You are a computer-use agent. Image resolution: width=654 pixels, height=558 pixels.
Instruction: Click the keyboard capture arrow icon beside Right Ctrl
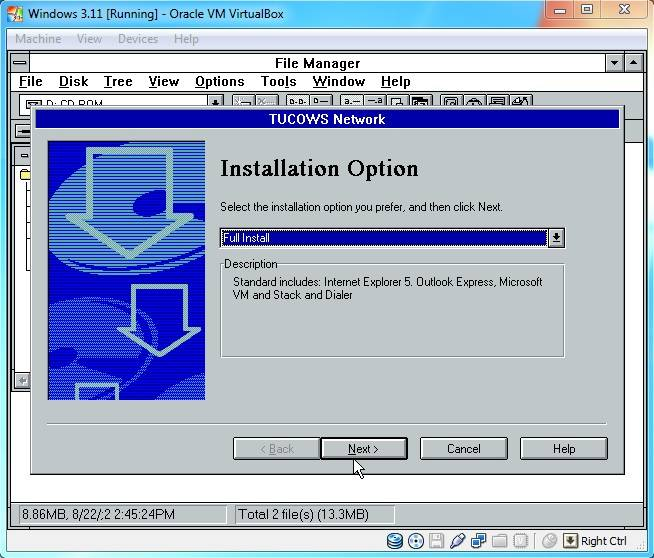pos(570,541)
